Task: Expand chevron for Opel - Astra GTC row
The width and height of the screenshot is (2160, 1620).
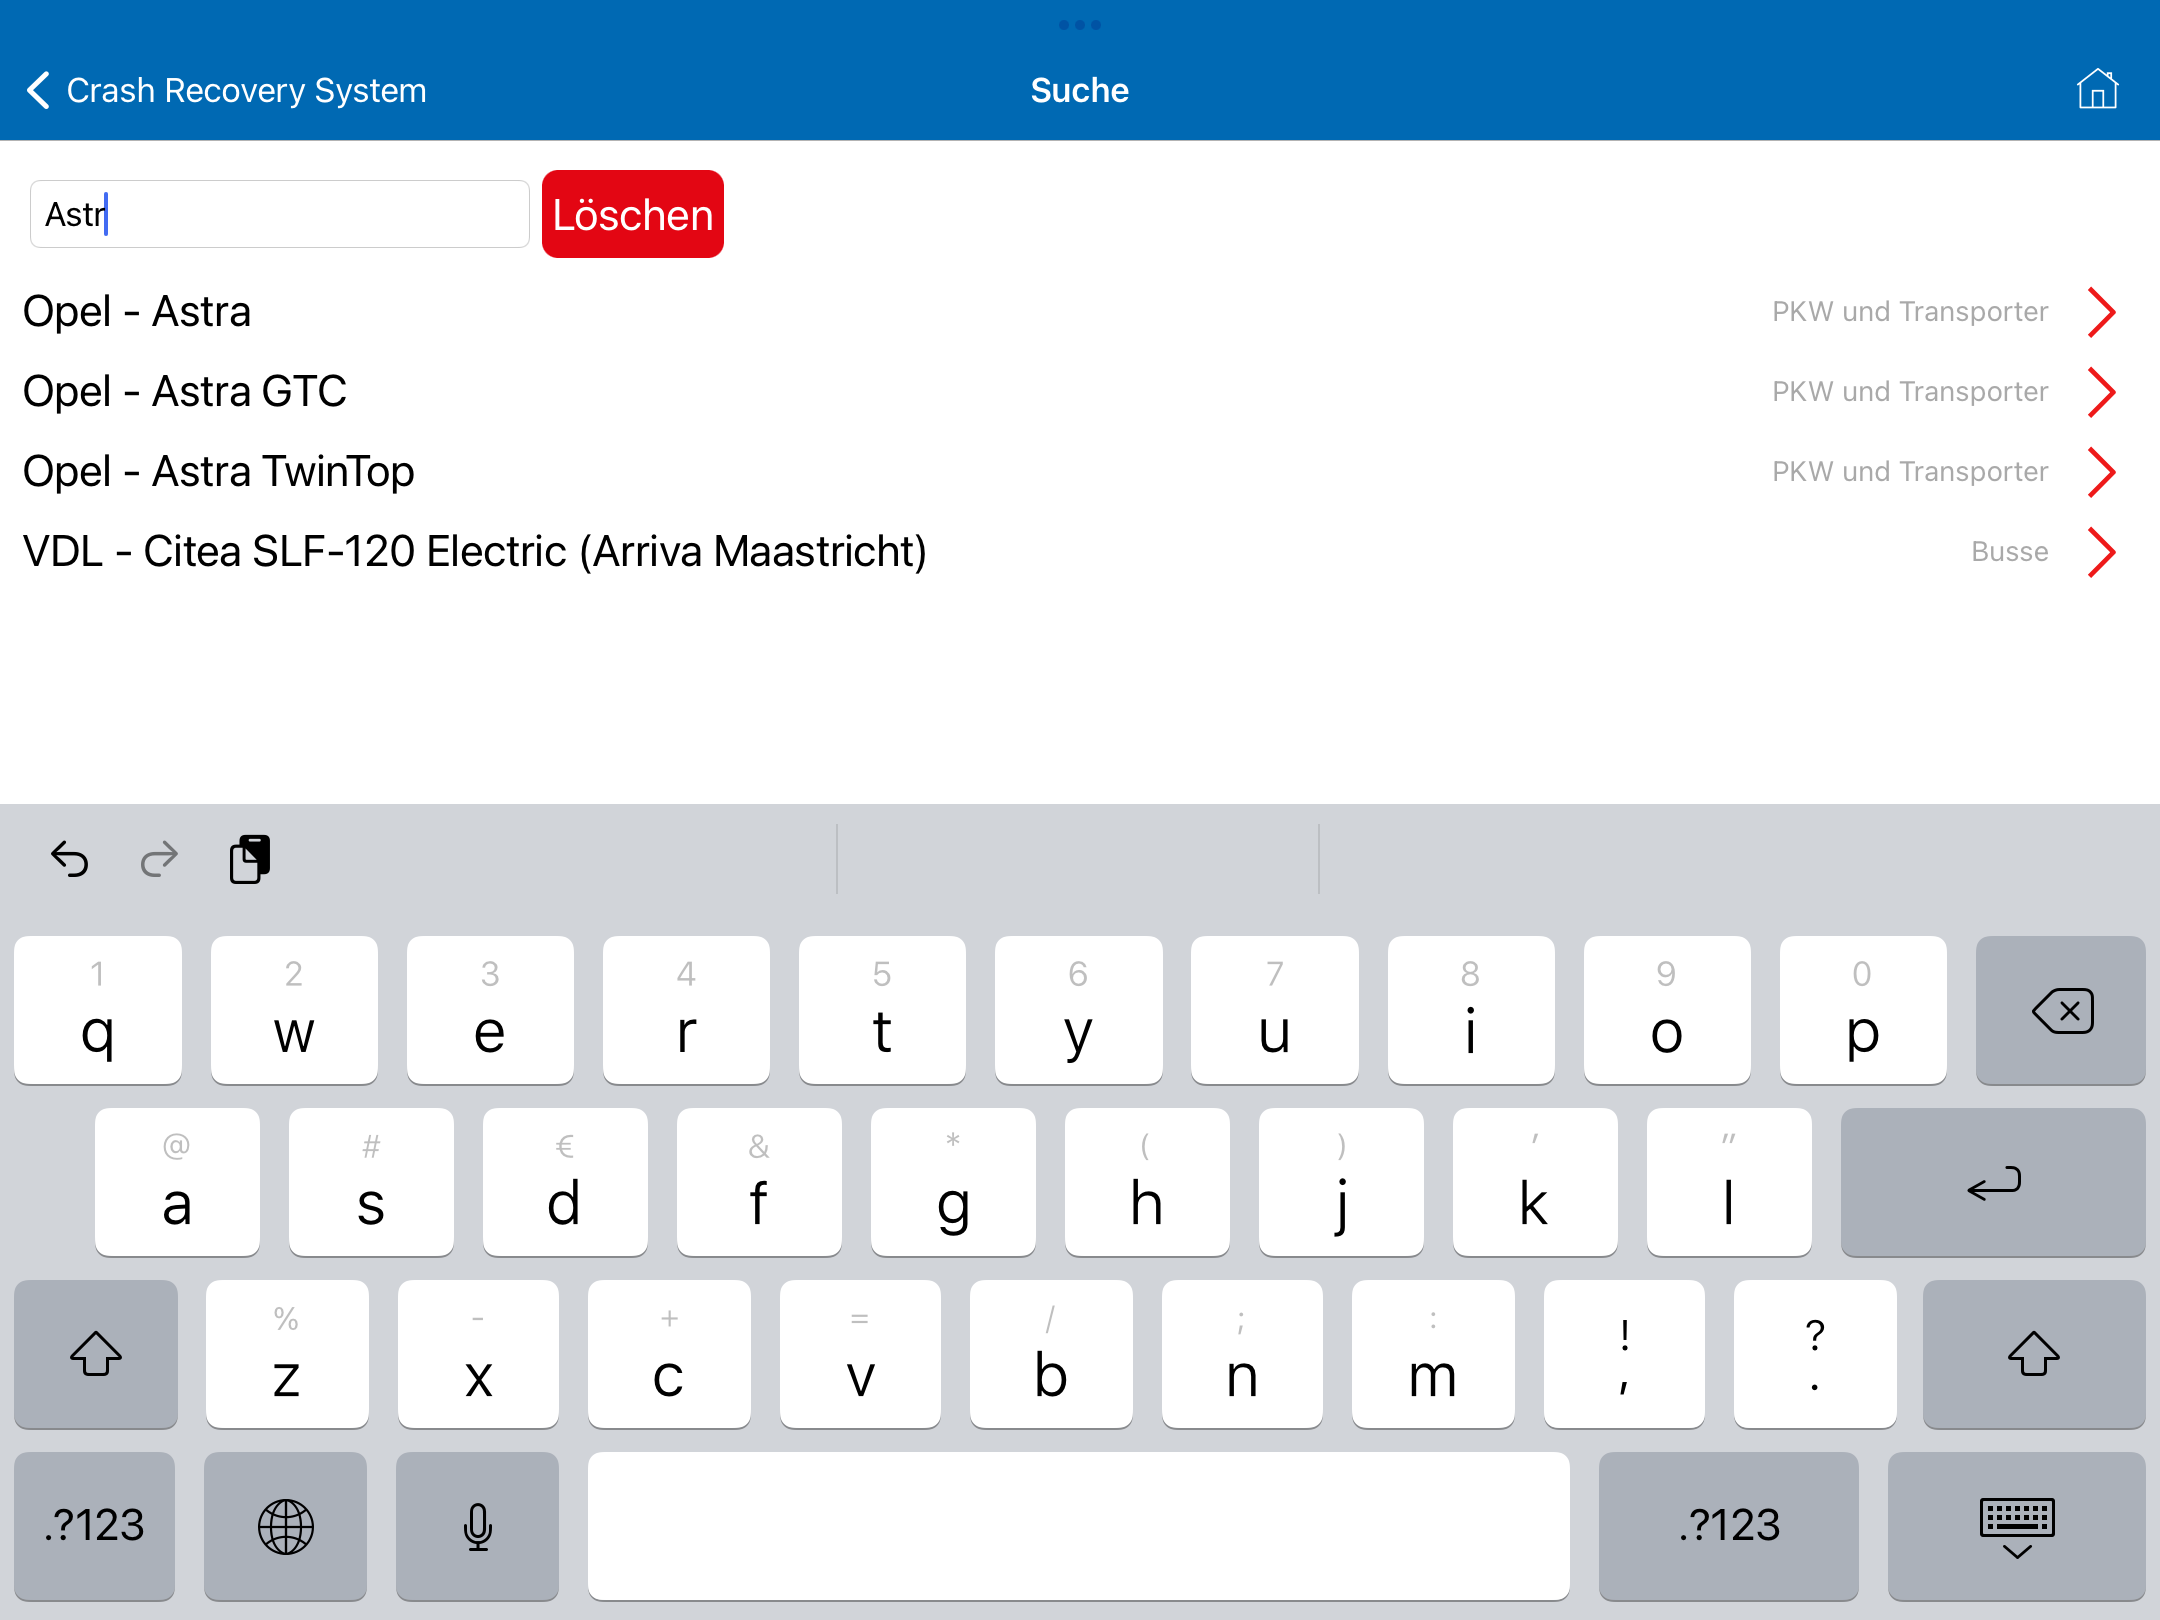Action: (x=2102, y=392)
